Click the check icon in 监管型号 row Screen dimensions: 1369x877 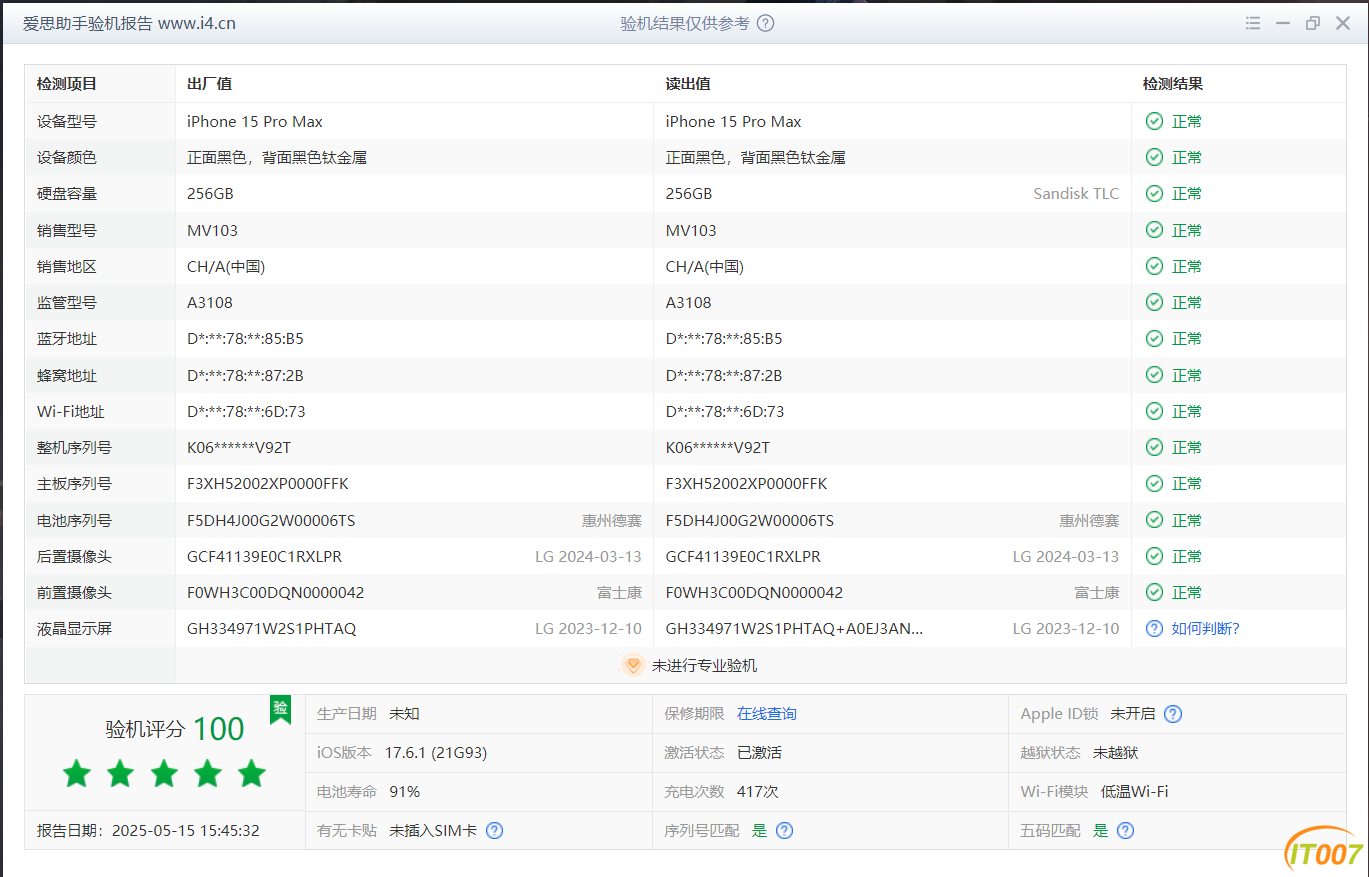click(1154, 303)
